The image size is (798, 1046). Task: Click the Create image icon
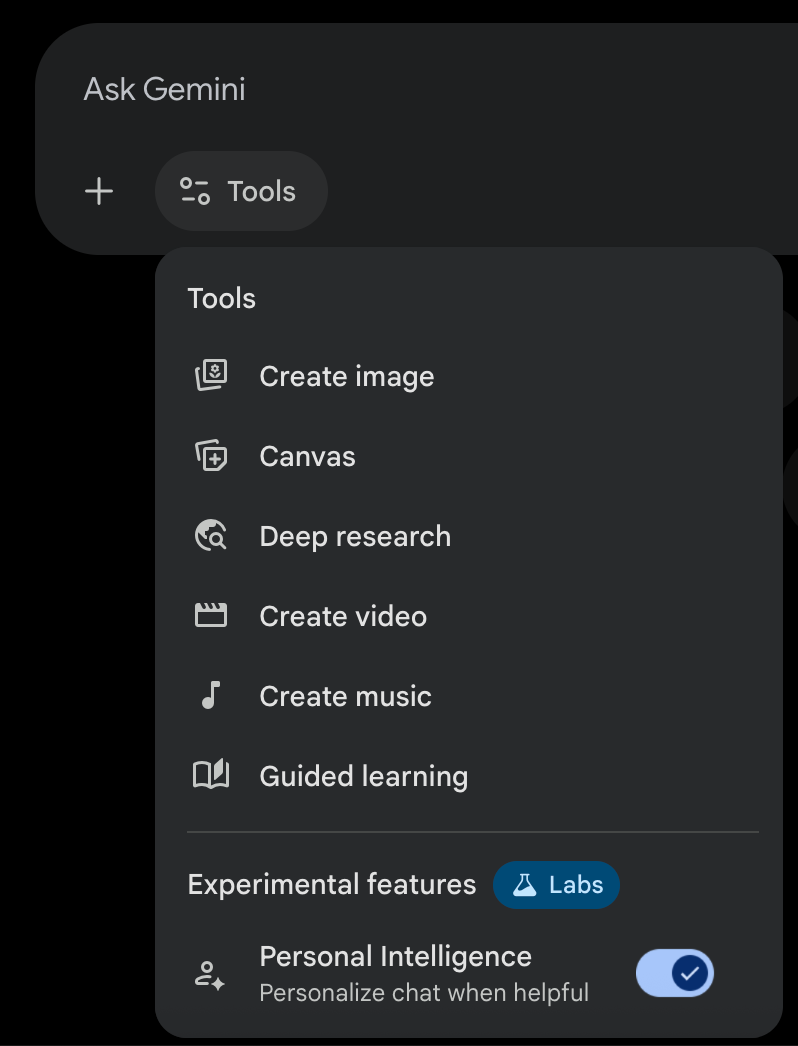pos(211,376)
